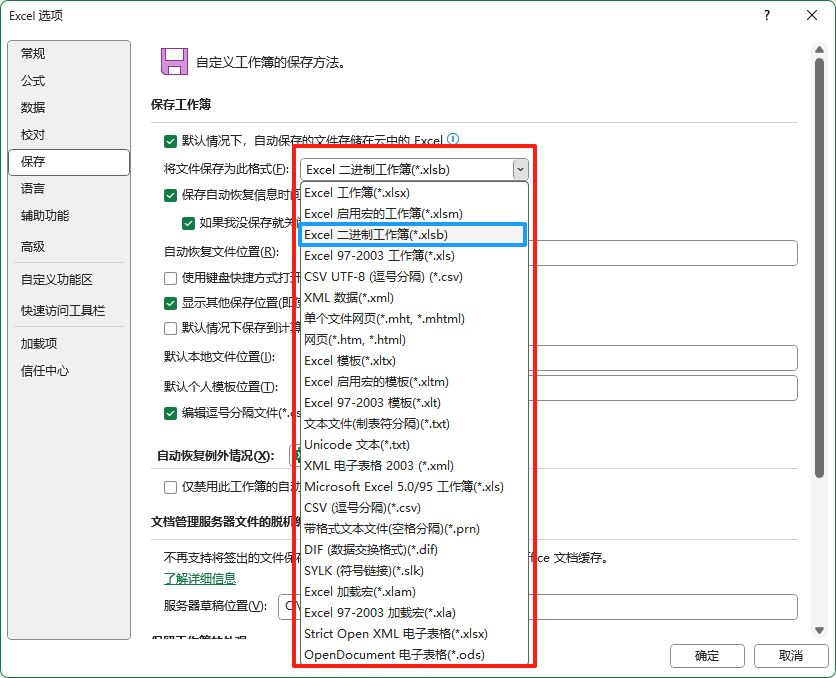Select XML 数据(*.xml) option
Viewport: 836px width, 678px height.
pyautogui.click(x=414, y=298)
